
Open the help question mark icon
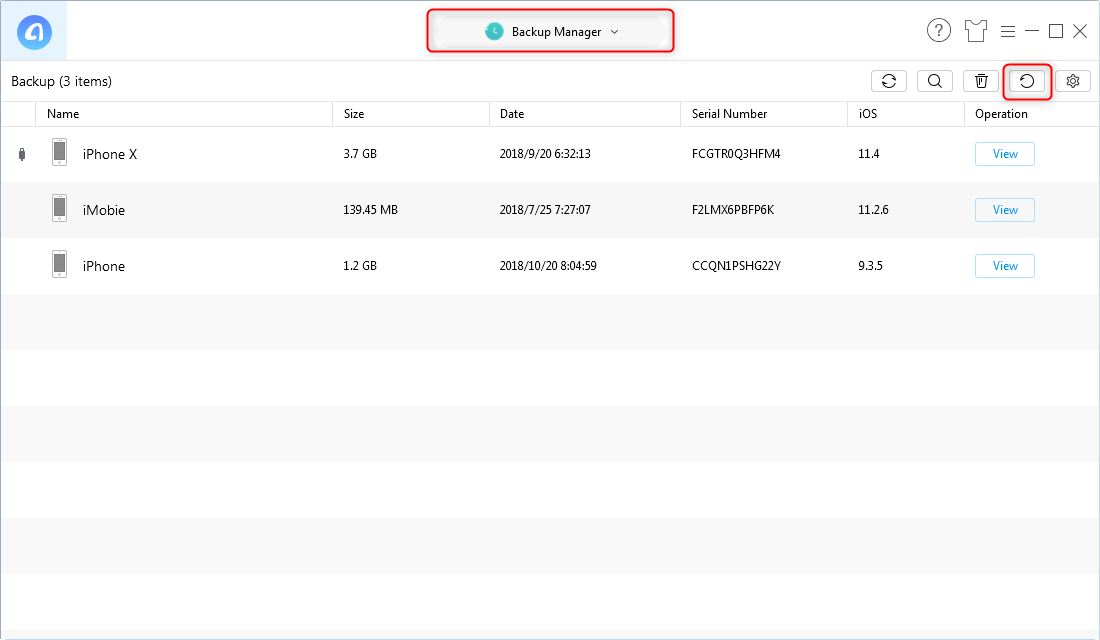939,31
